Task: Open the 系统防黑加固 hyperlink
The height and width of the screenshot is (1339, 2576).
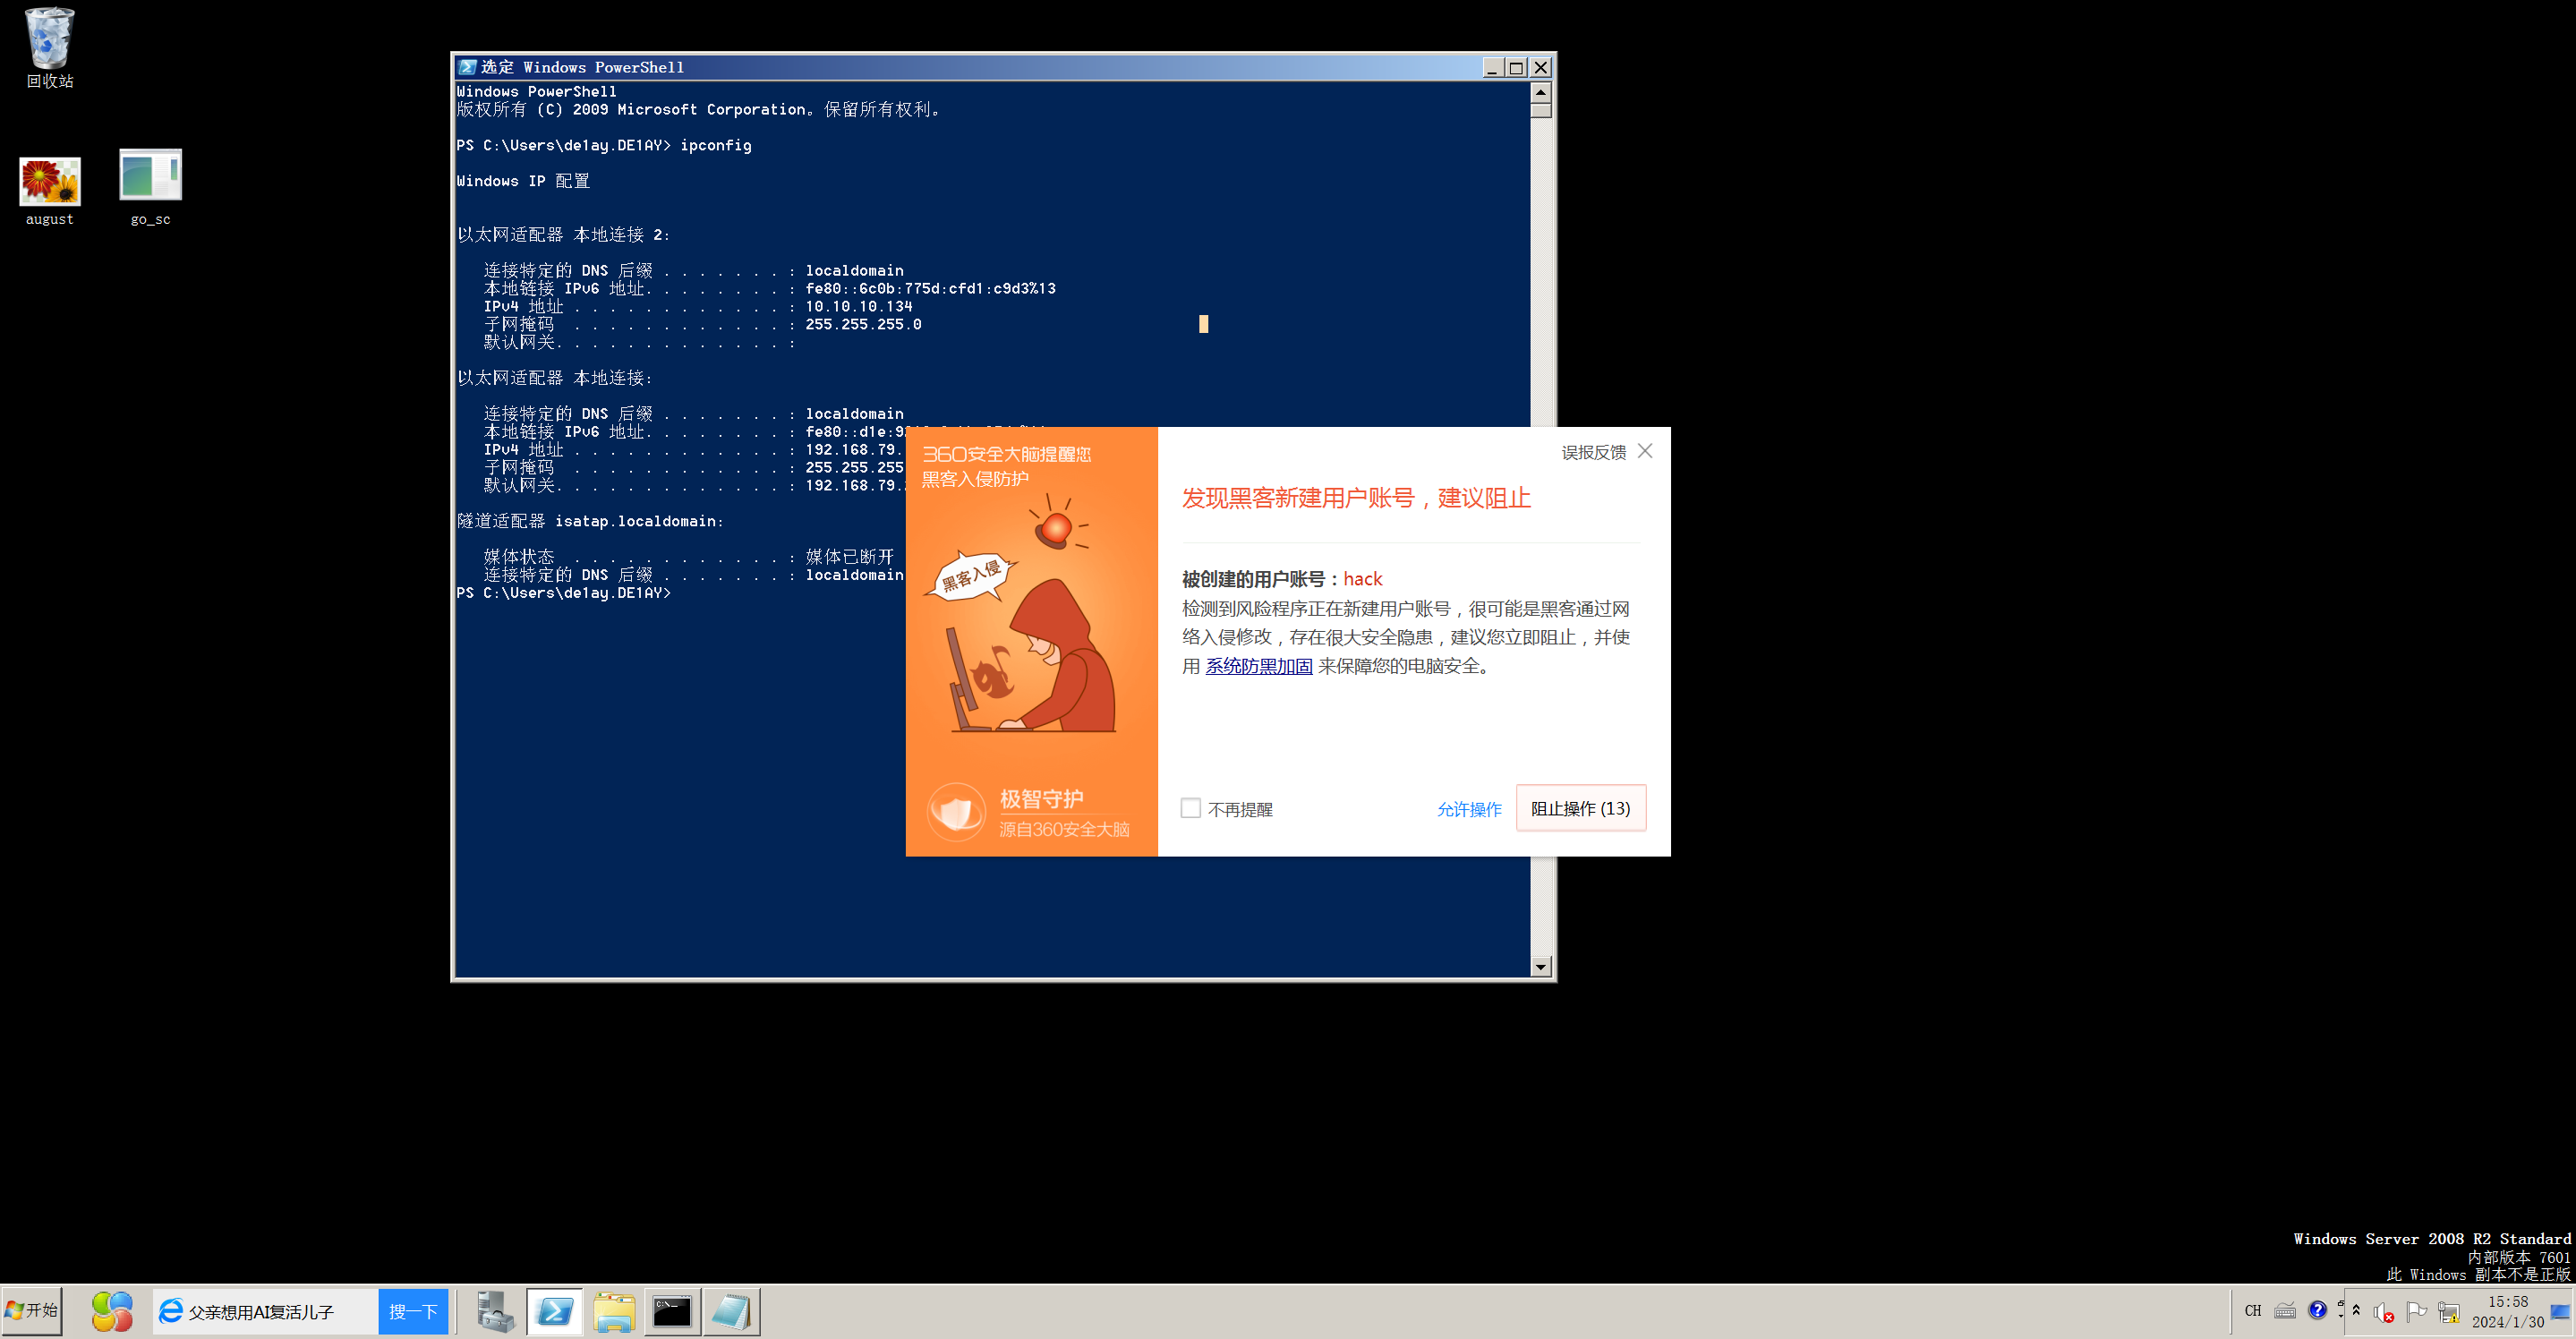Action: 1258,666
